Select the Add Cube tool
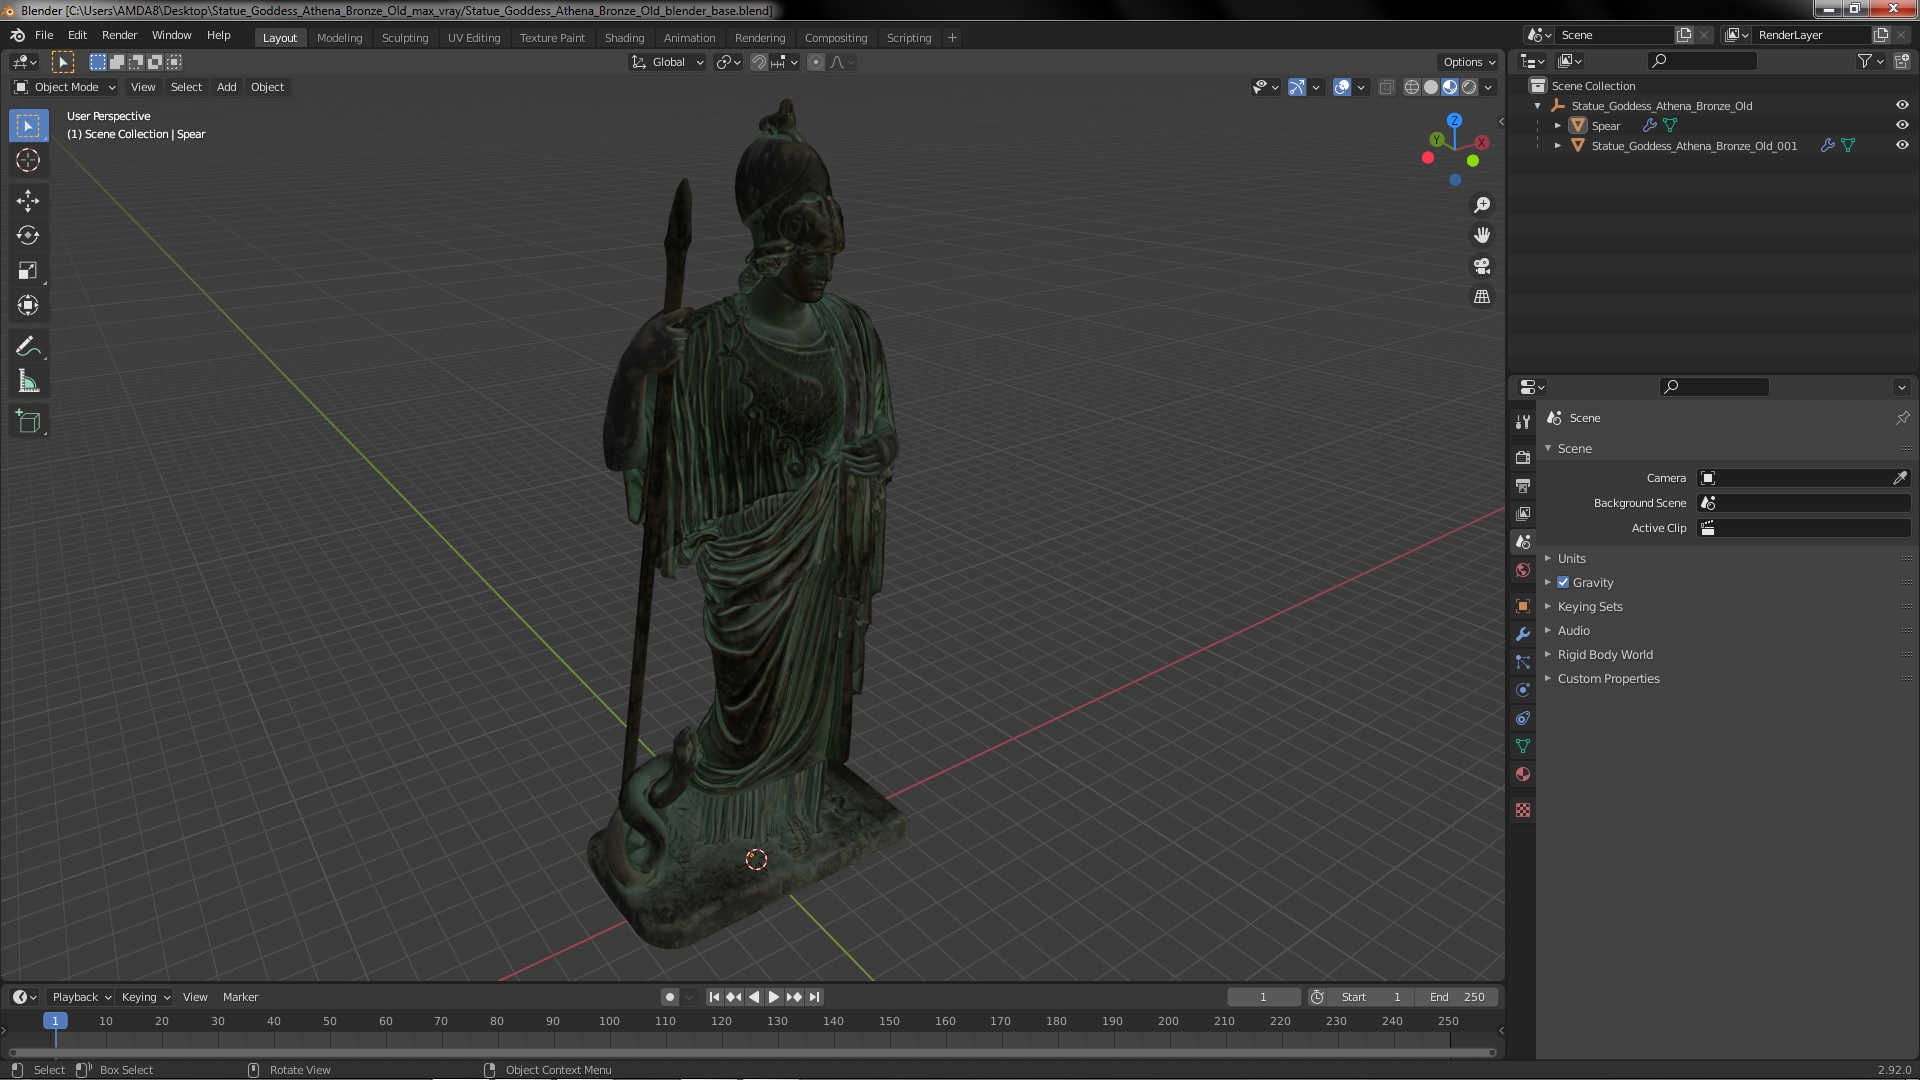Viewport: 1920px width, 1080px height. point(28,422)
